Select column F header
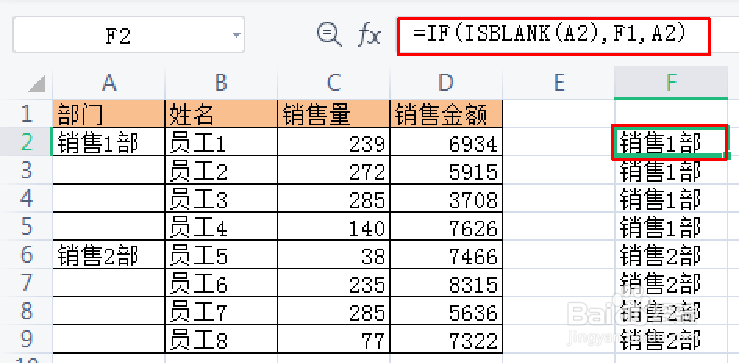740x363 pixels. coord(671,83)
